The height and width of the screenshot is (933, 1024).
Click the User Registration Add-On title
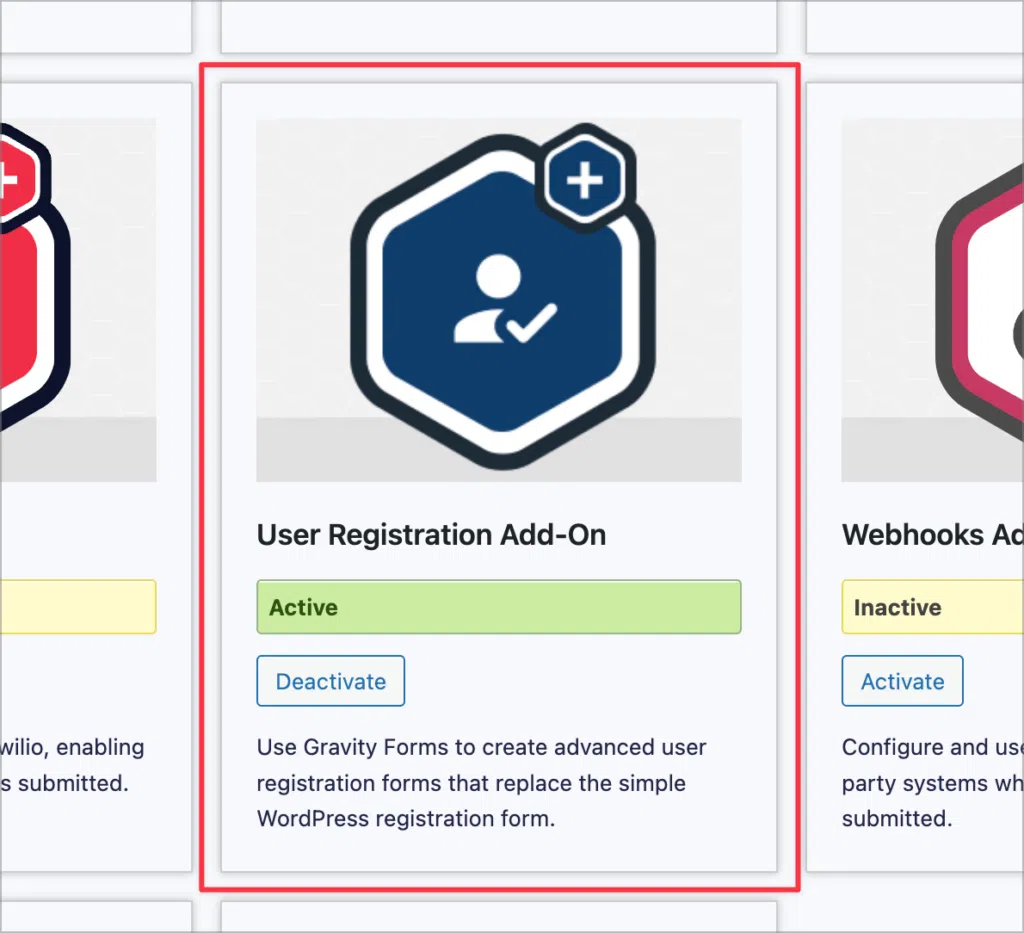431,535
